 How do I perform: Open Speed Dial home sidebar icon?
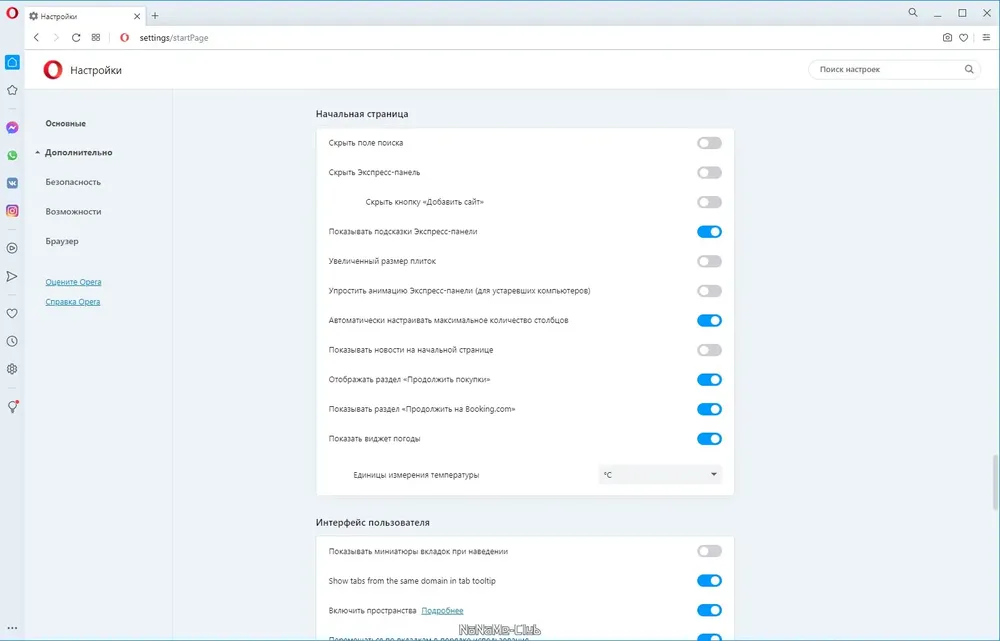click(x=12, y=62)
